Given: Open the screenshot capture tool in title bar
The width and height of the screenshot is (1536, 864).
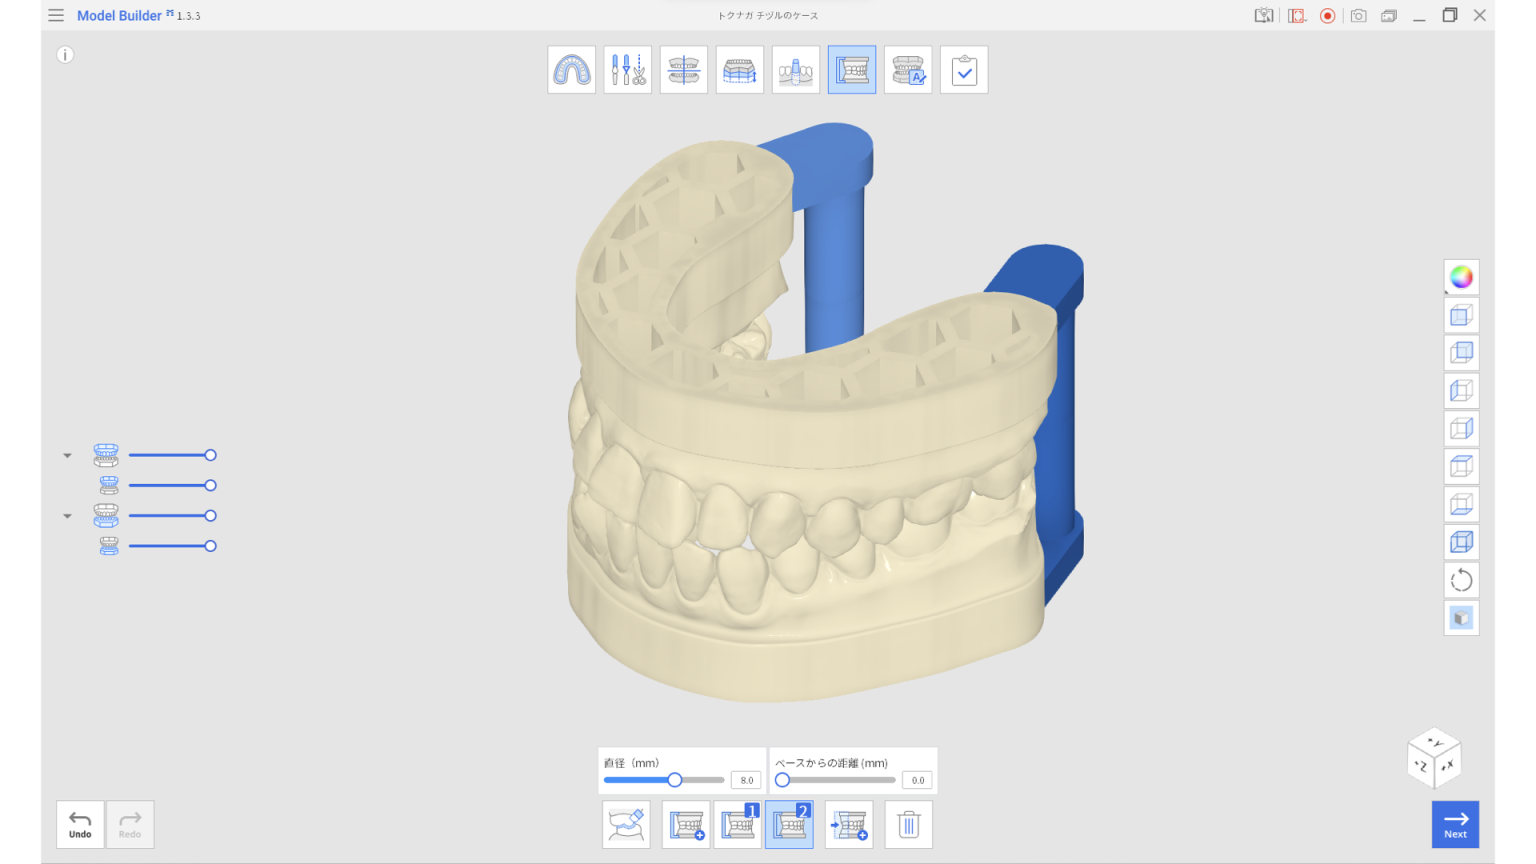Looking at the screenshot, I should point(1357,15).
